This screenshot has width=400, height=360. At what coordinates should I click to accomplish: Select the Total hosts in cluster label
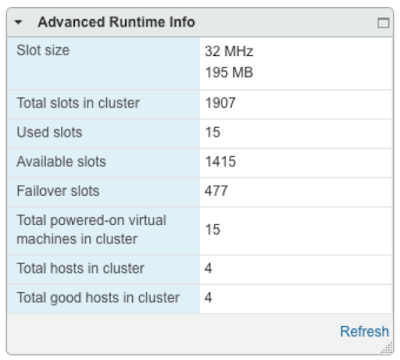pos(80,268)
